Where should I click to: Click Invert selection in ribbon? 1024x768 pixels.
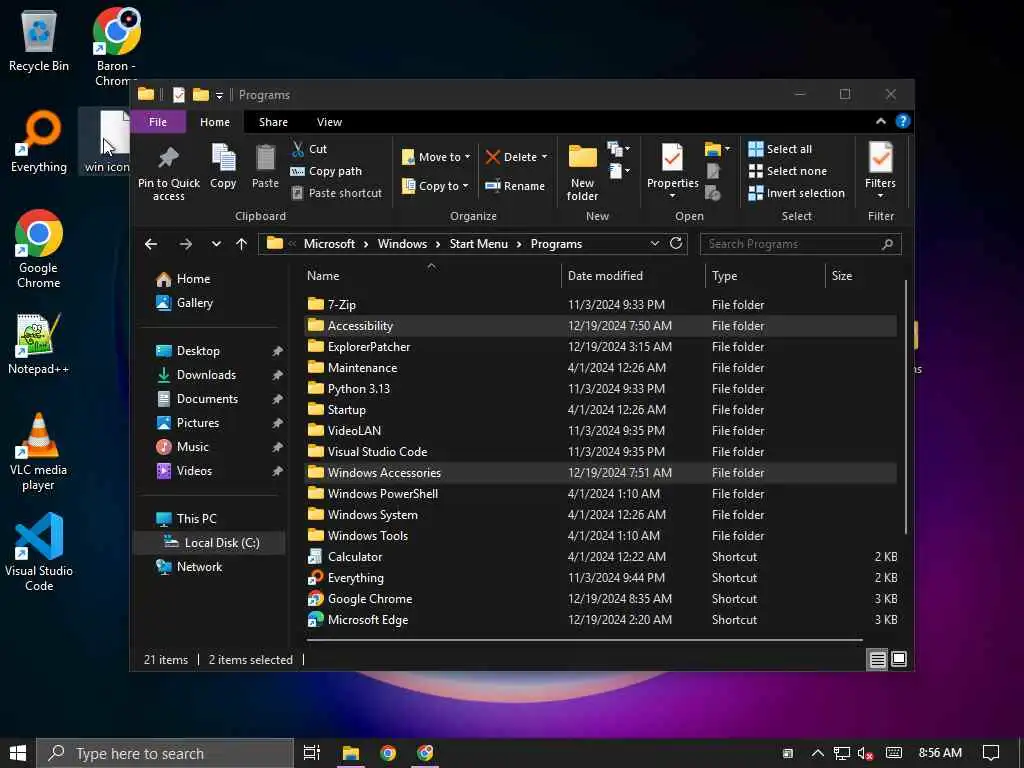pos(797,193)
